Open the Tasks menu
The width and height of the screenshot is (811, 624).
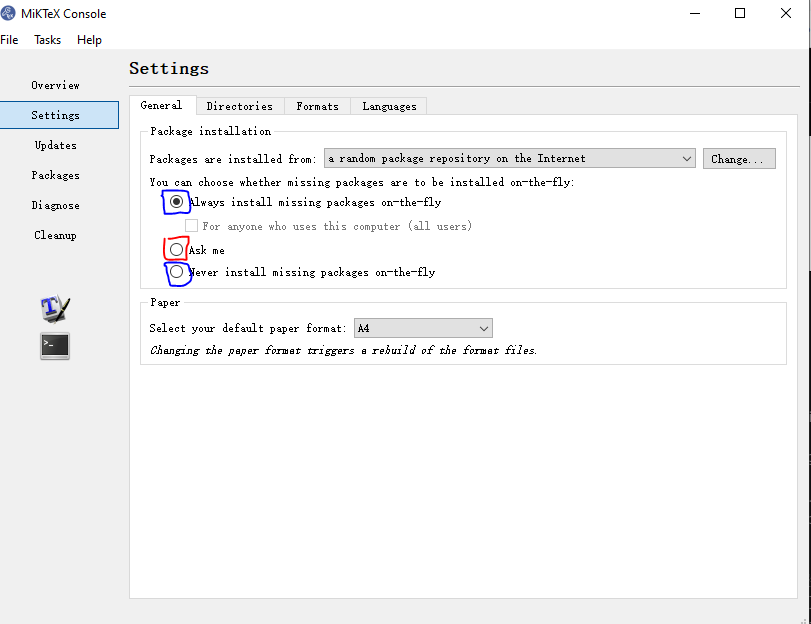(x=48, y=40)
